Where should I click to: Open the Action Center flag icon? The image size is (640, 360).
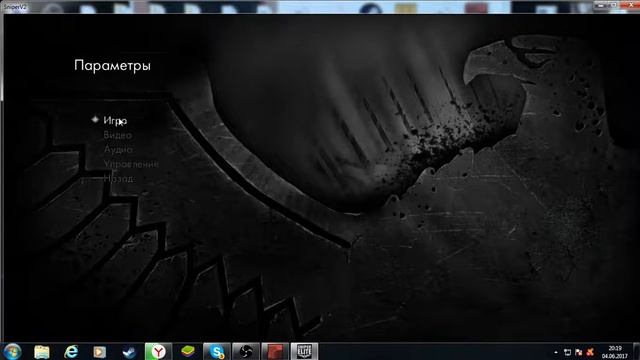pos(578,352)
